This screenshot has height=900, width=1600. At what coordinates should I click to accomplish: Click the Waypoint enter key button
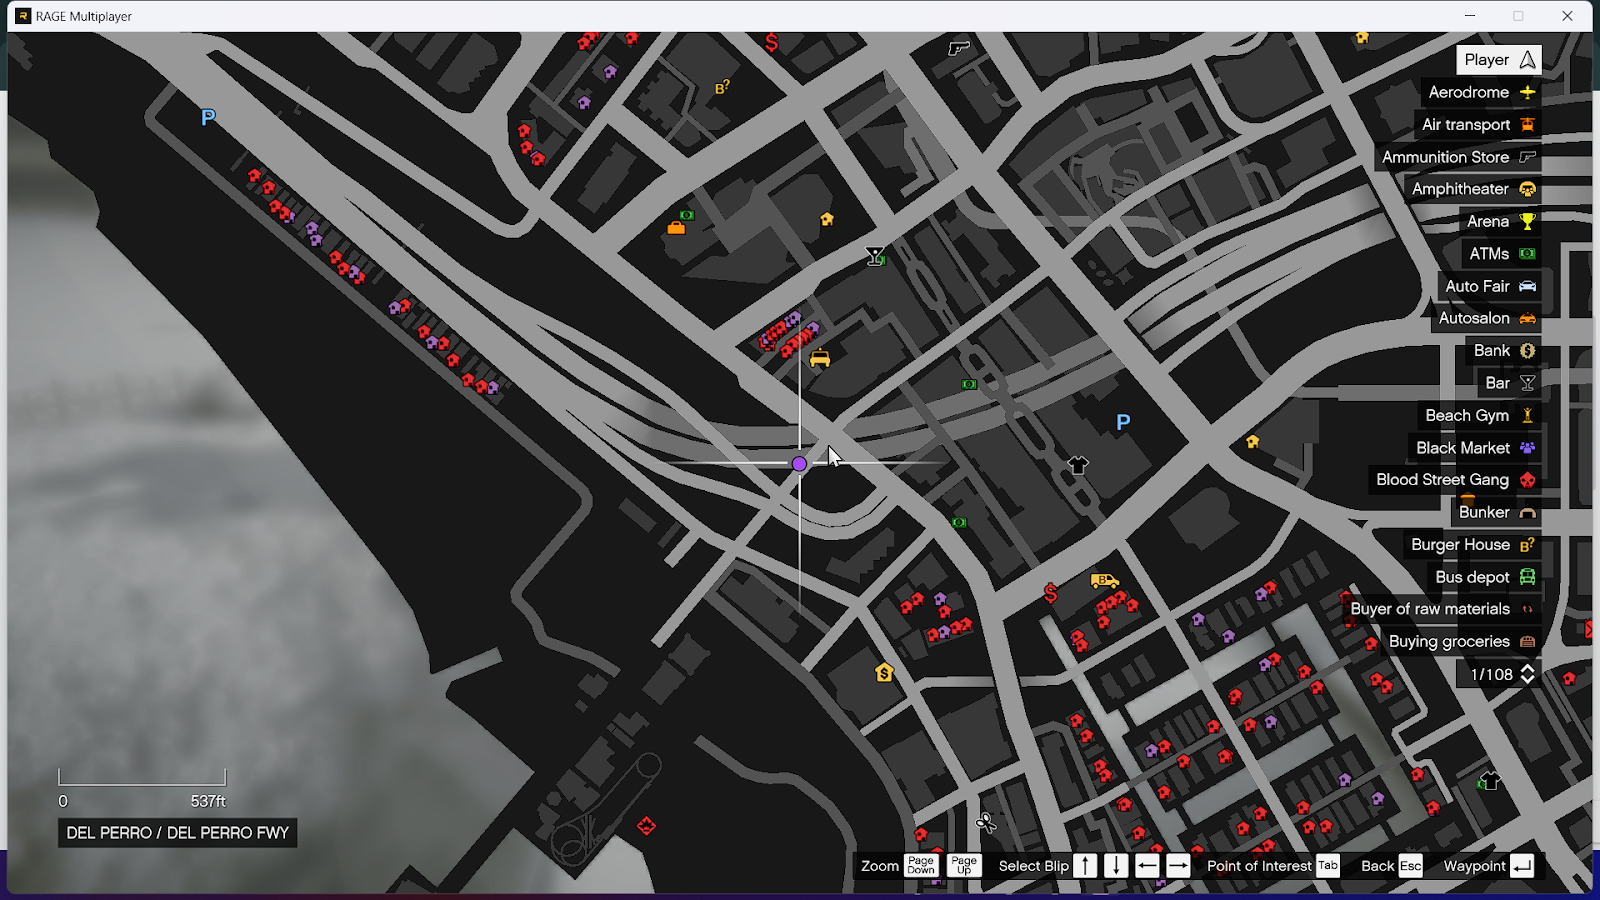[1522, 866]
